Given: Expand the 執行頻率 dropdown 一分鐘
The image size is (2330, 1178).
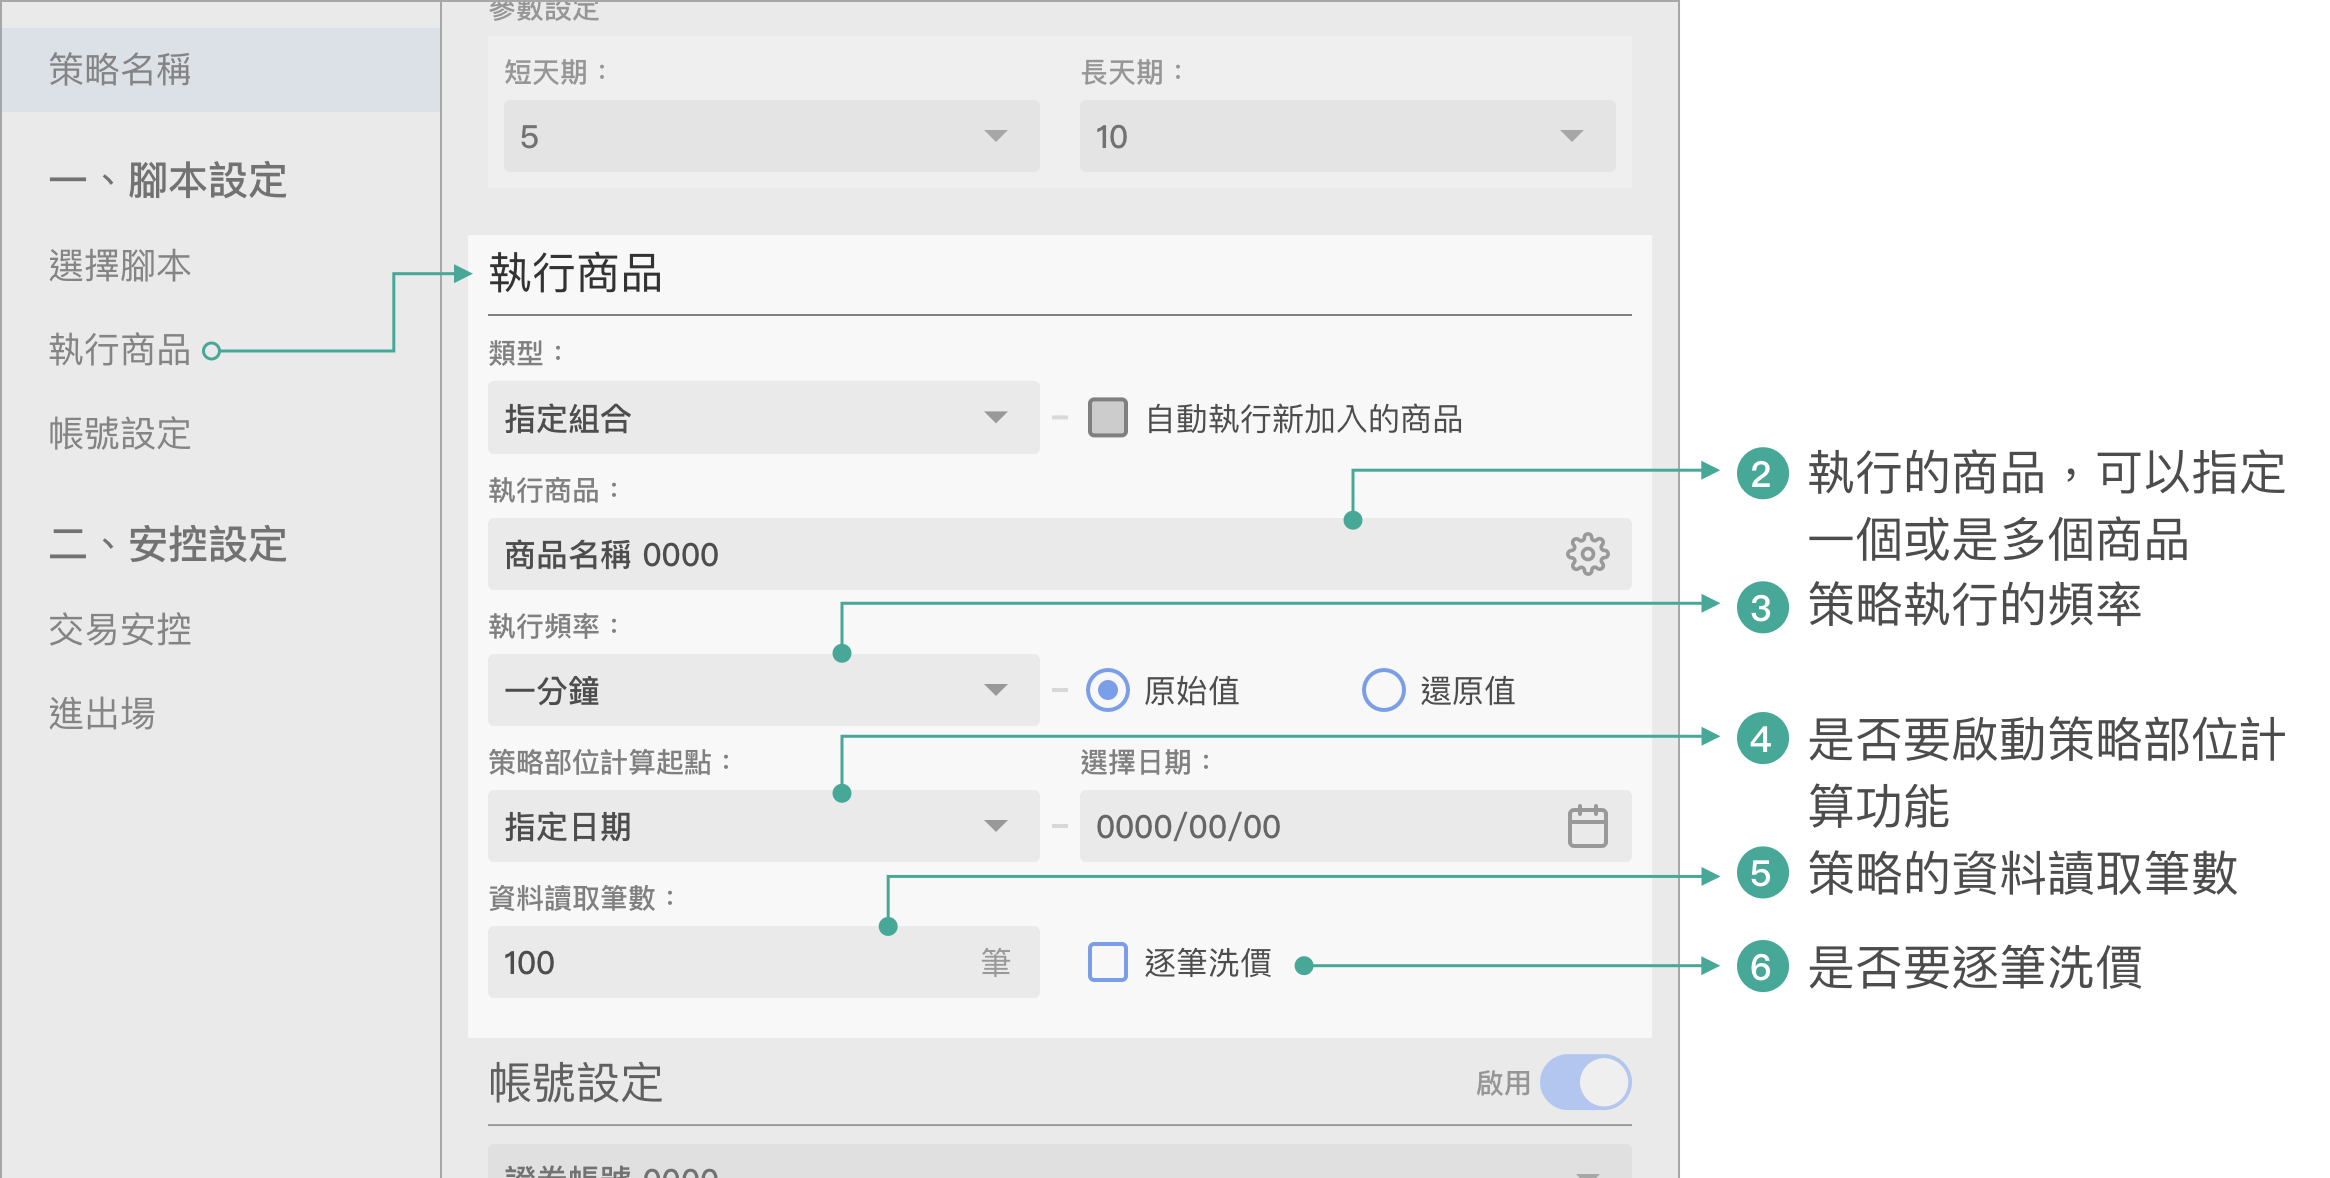Looking at the screenshot, I should coord(762,690).
